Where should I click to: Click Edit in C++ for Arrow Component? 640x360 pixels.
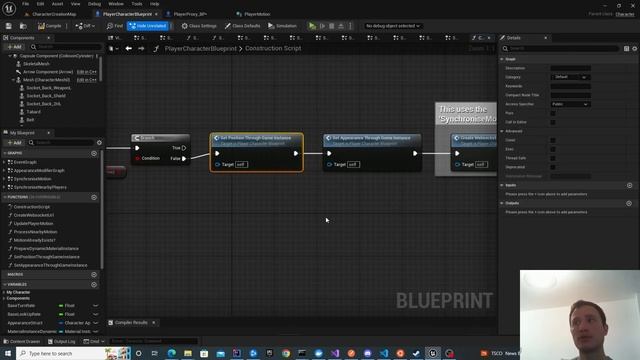point(87,72)
